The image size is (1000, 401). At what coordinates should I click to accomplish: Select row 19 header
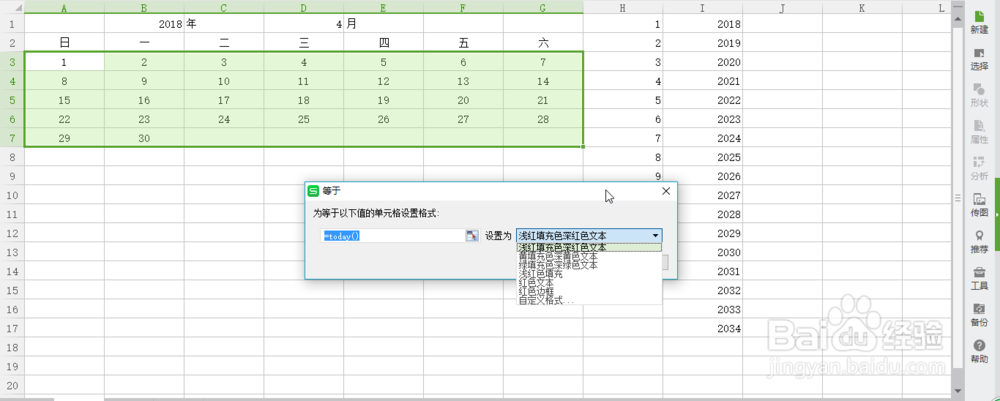(x=12, y=367)
